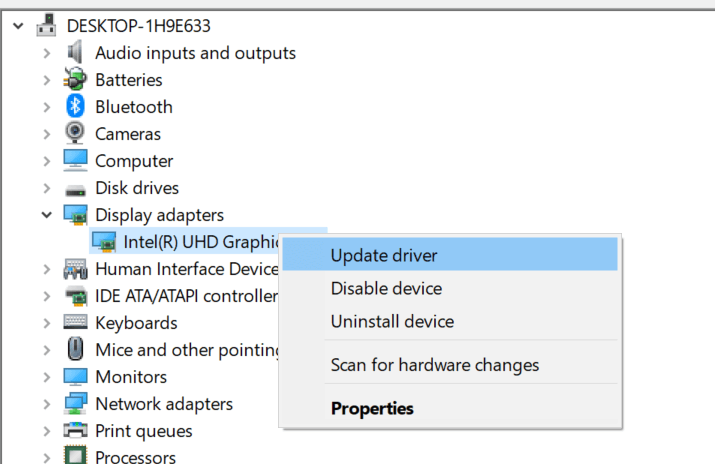This screenshot has height=469, width=715.
Task: Click the Mice and pointing devices icon
Action: pyautogui.click(x=75, y=349)
